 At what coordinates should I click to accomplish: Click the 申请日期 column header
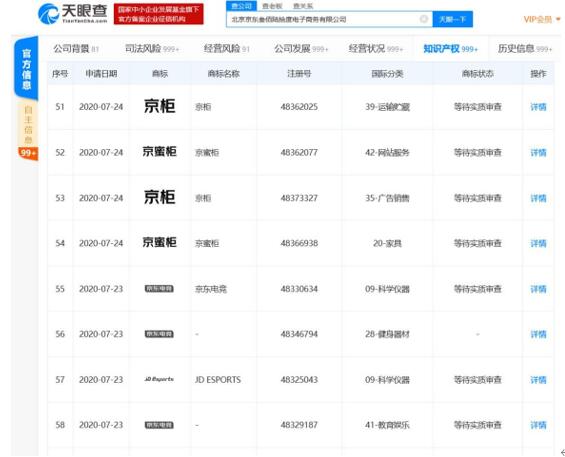[x=101, y=74]
